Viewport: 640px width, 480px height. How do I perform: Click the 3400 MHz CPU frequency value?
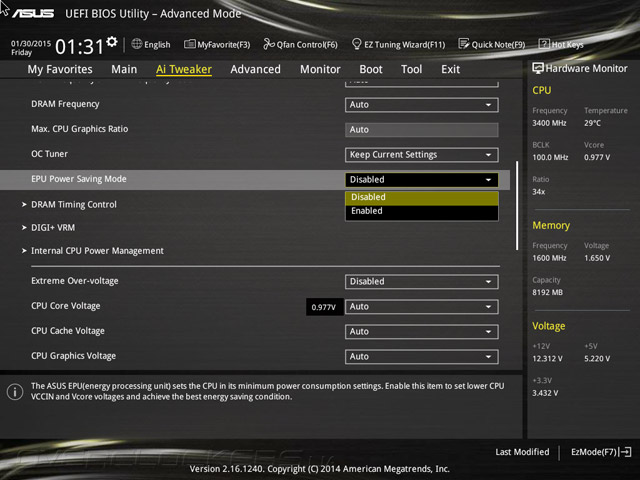[x=549, y=123]
